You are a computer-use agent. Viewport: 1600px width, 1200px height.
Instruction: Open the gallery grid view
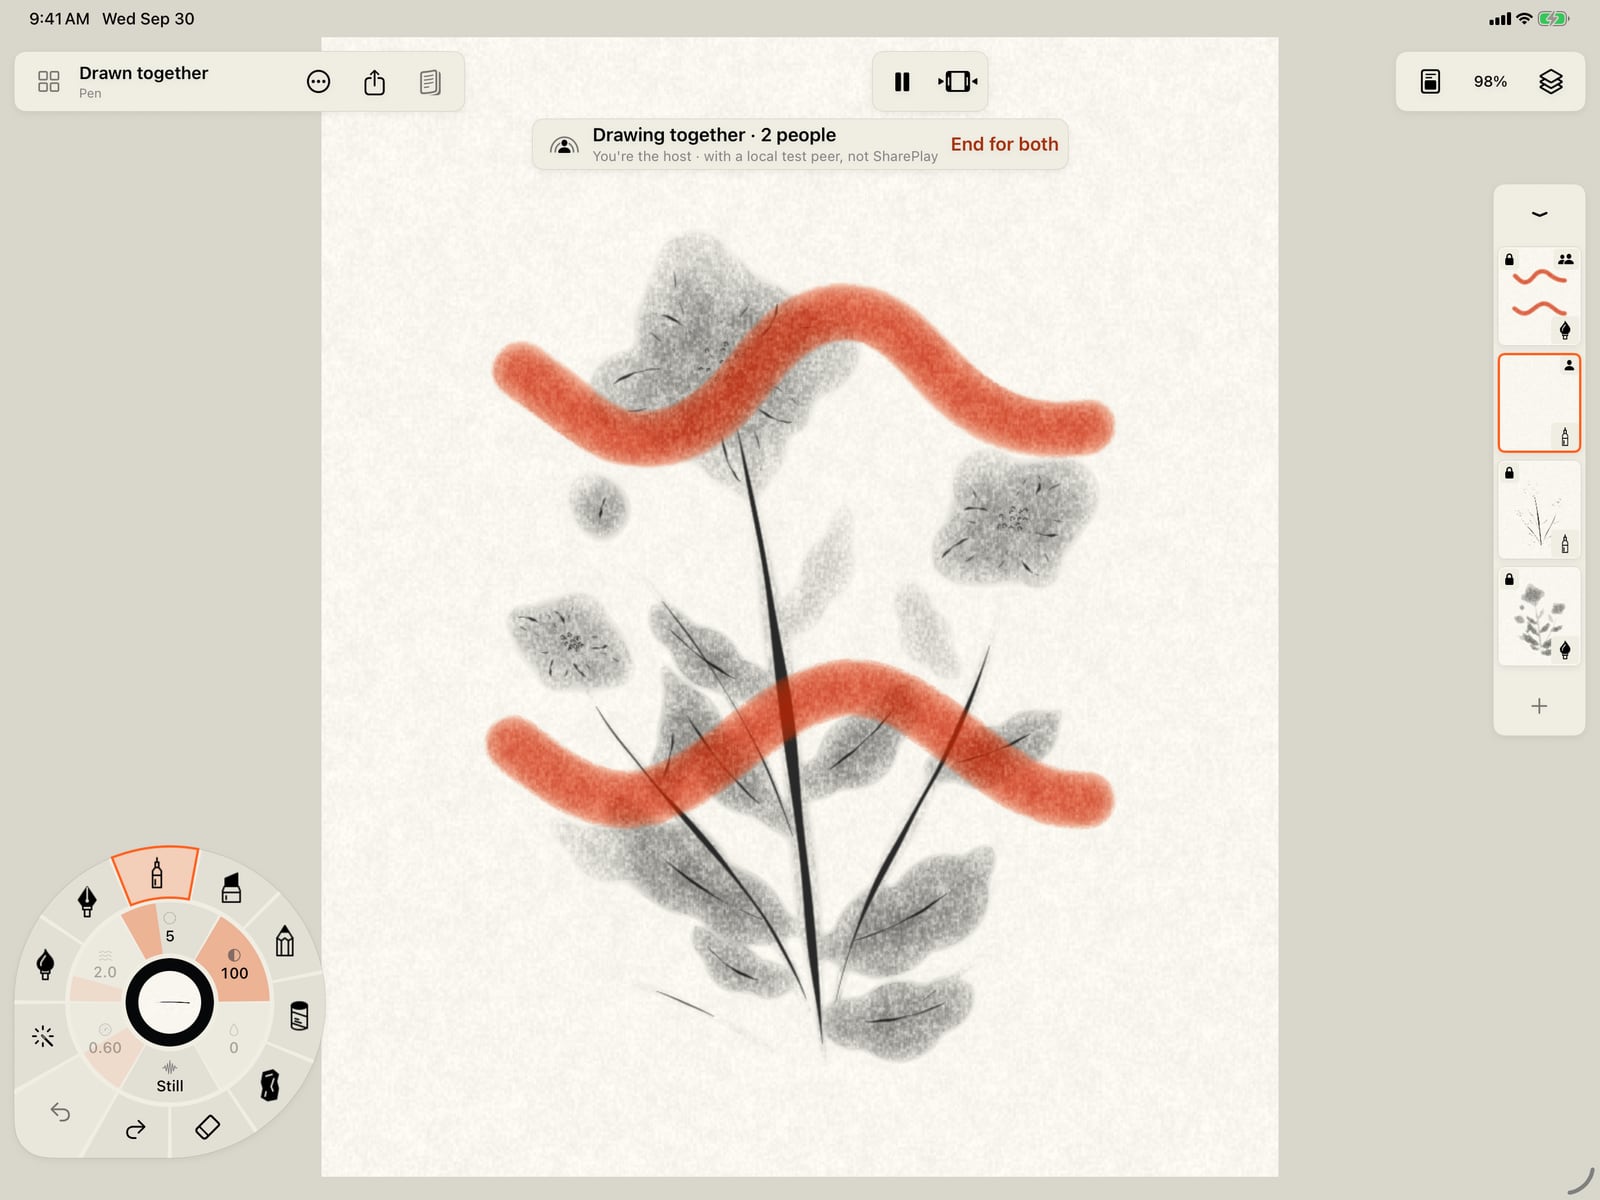(48, 81)
